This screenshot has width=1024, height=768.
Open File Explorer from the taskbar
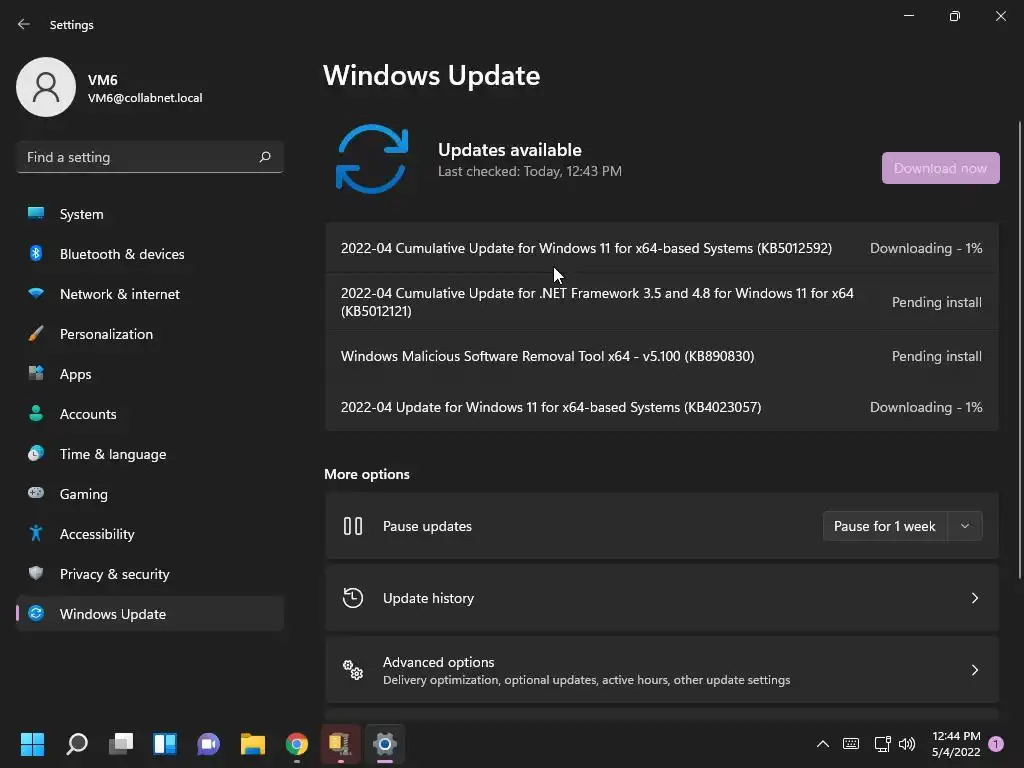coord(253,744)
